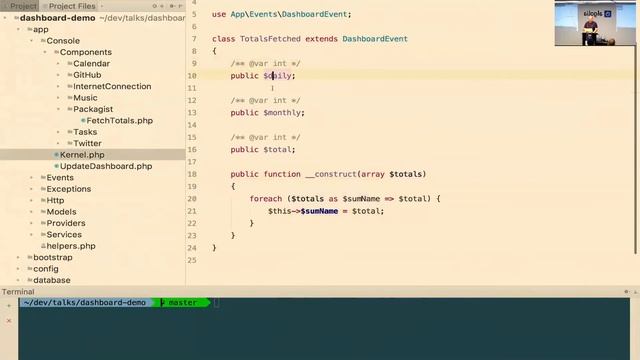Screen dimensions: 640x360
Task: Select helpers.php in the project tree
Action: point(71,246)
